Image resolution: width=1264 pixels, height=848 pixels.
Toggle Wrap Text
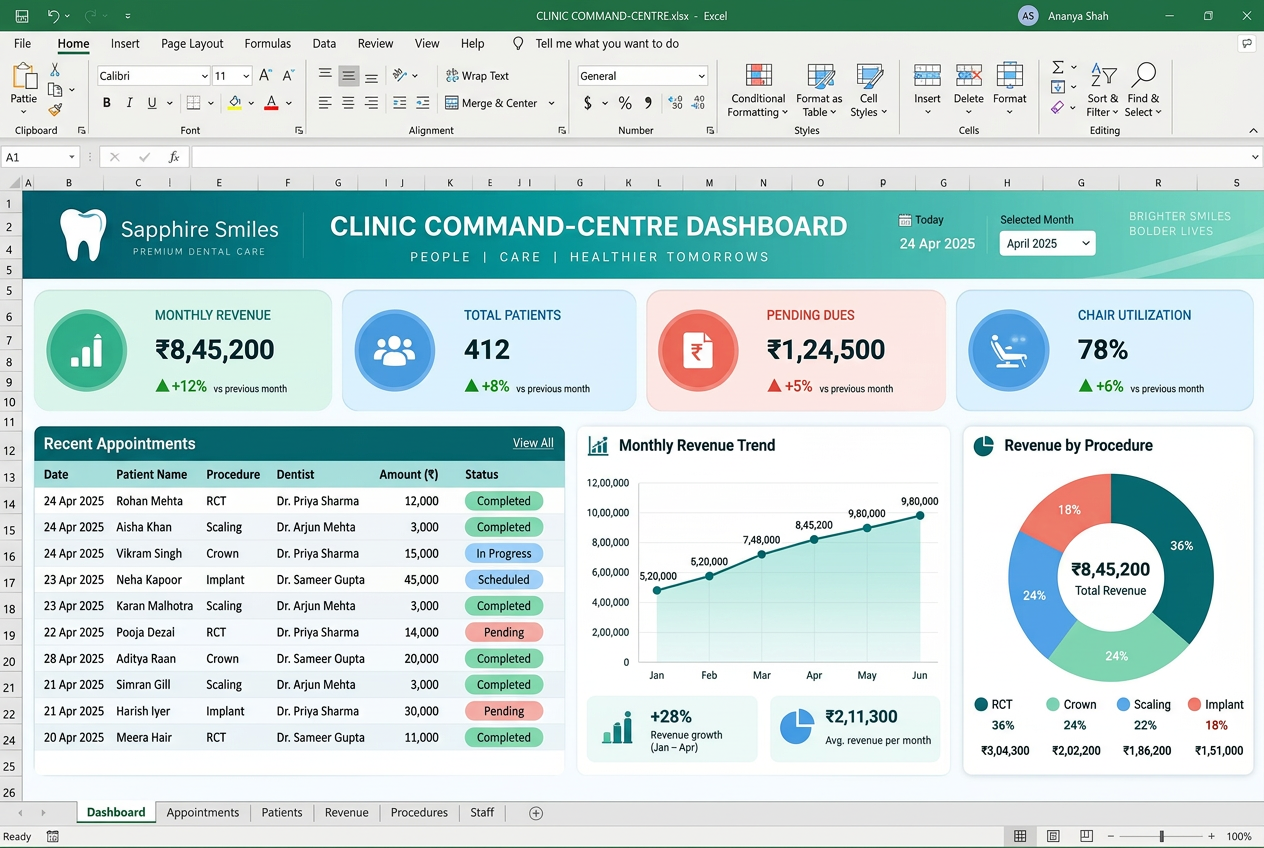(477, 76)
